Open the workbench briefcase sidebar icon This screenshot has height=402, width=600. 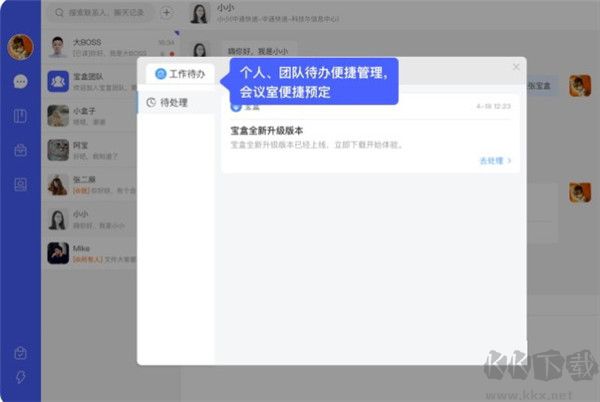click(x=20, y=150)
